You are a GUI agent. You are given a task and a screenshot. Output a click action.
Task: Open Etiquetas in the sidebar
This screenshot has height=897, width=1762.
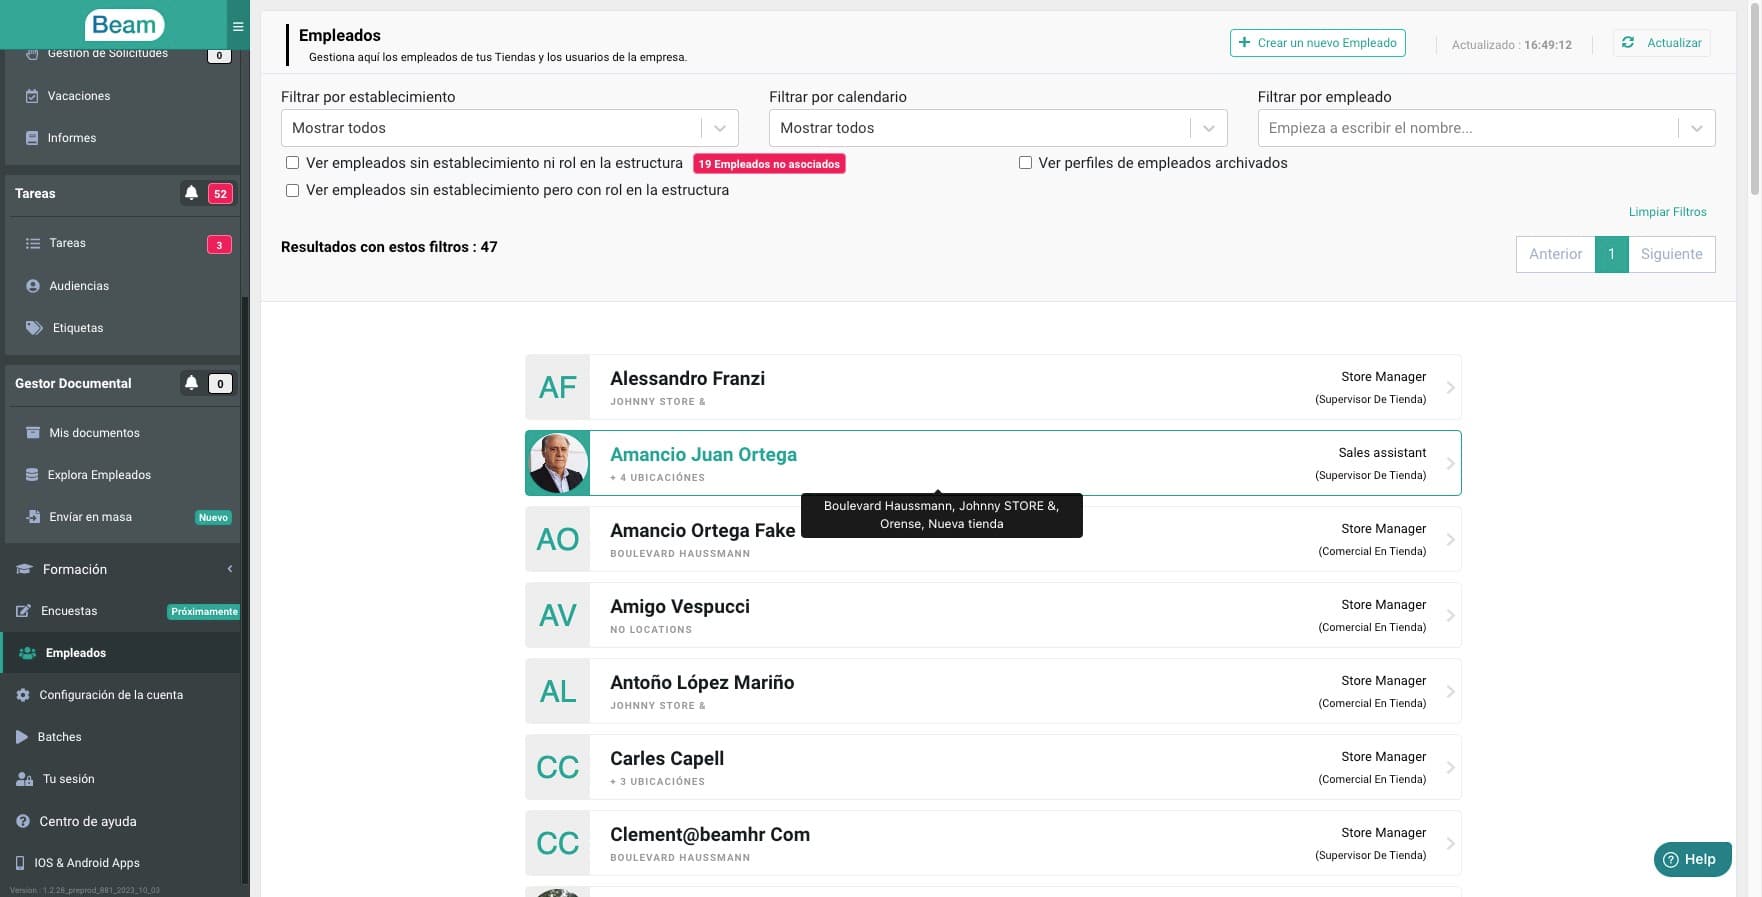coord(78,328)
